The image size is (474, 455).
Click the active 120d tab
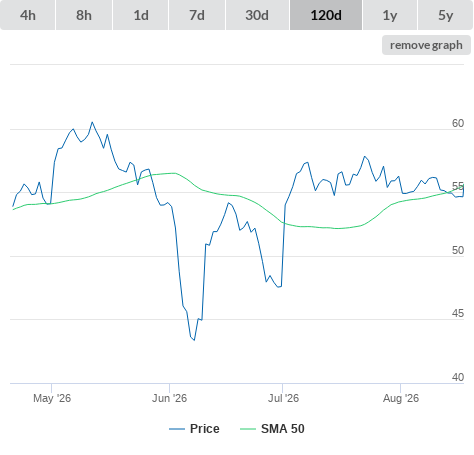[x=326, y=15]
